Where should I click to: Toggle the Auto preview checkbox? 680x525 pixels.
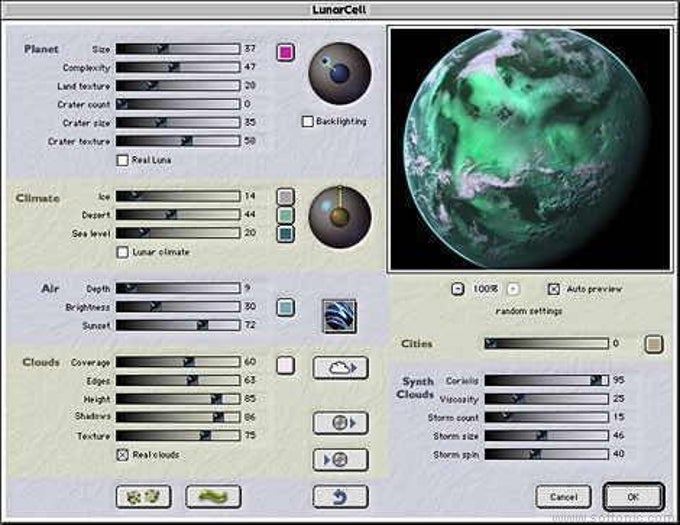(554, 289)
